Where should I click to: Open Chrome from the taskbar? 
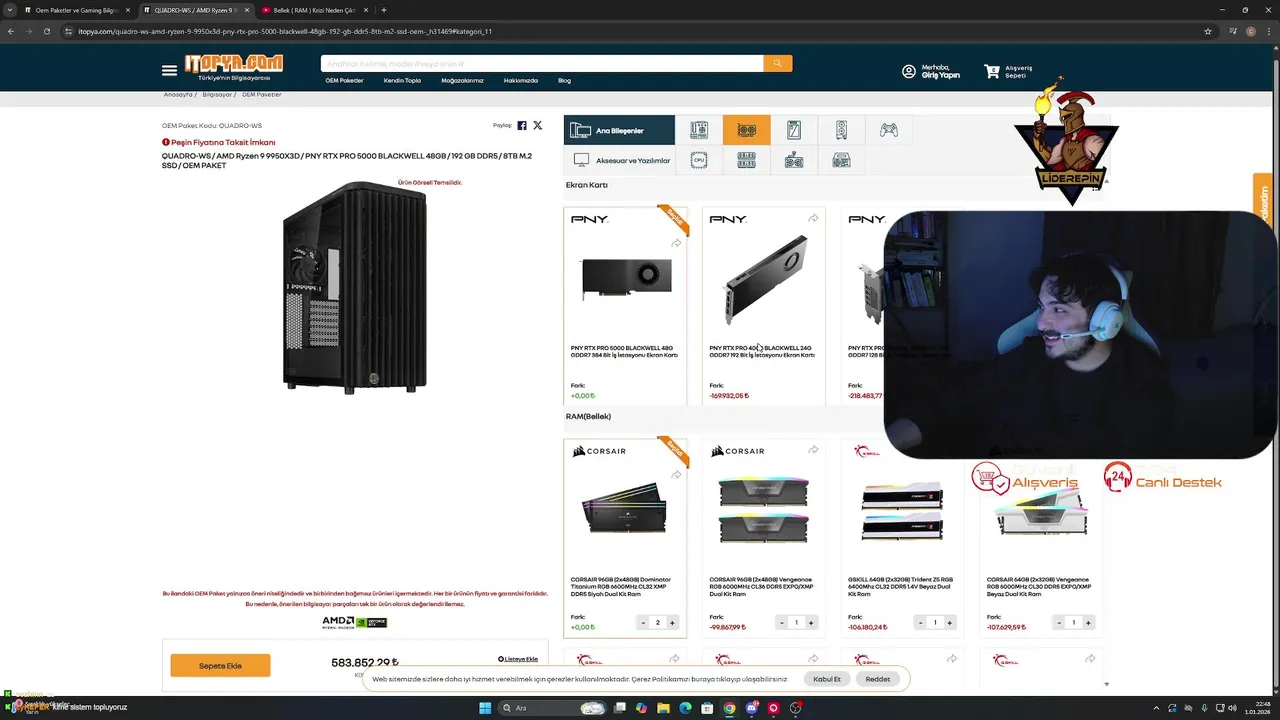[729, 708]
